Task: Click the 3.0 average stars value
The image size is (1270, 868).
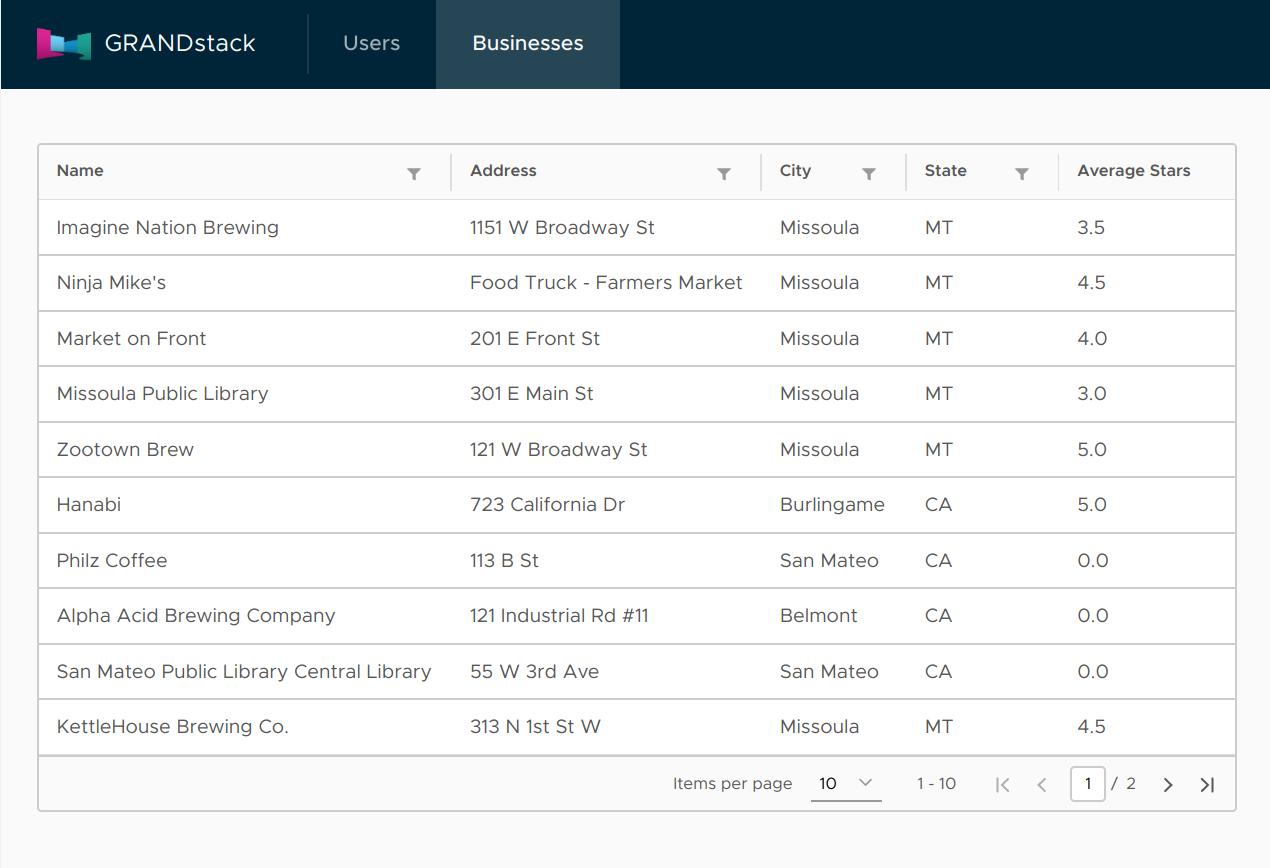Action: pyautogui.click(x=1092, y=394)
